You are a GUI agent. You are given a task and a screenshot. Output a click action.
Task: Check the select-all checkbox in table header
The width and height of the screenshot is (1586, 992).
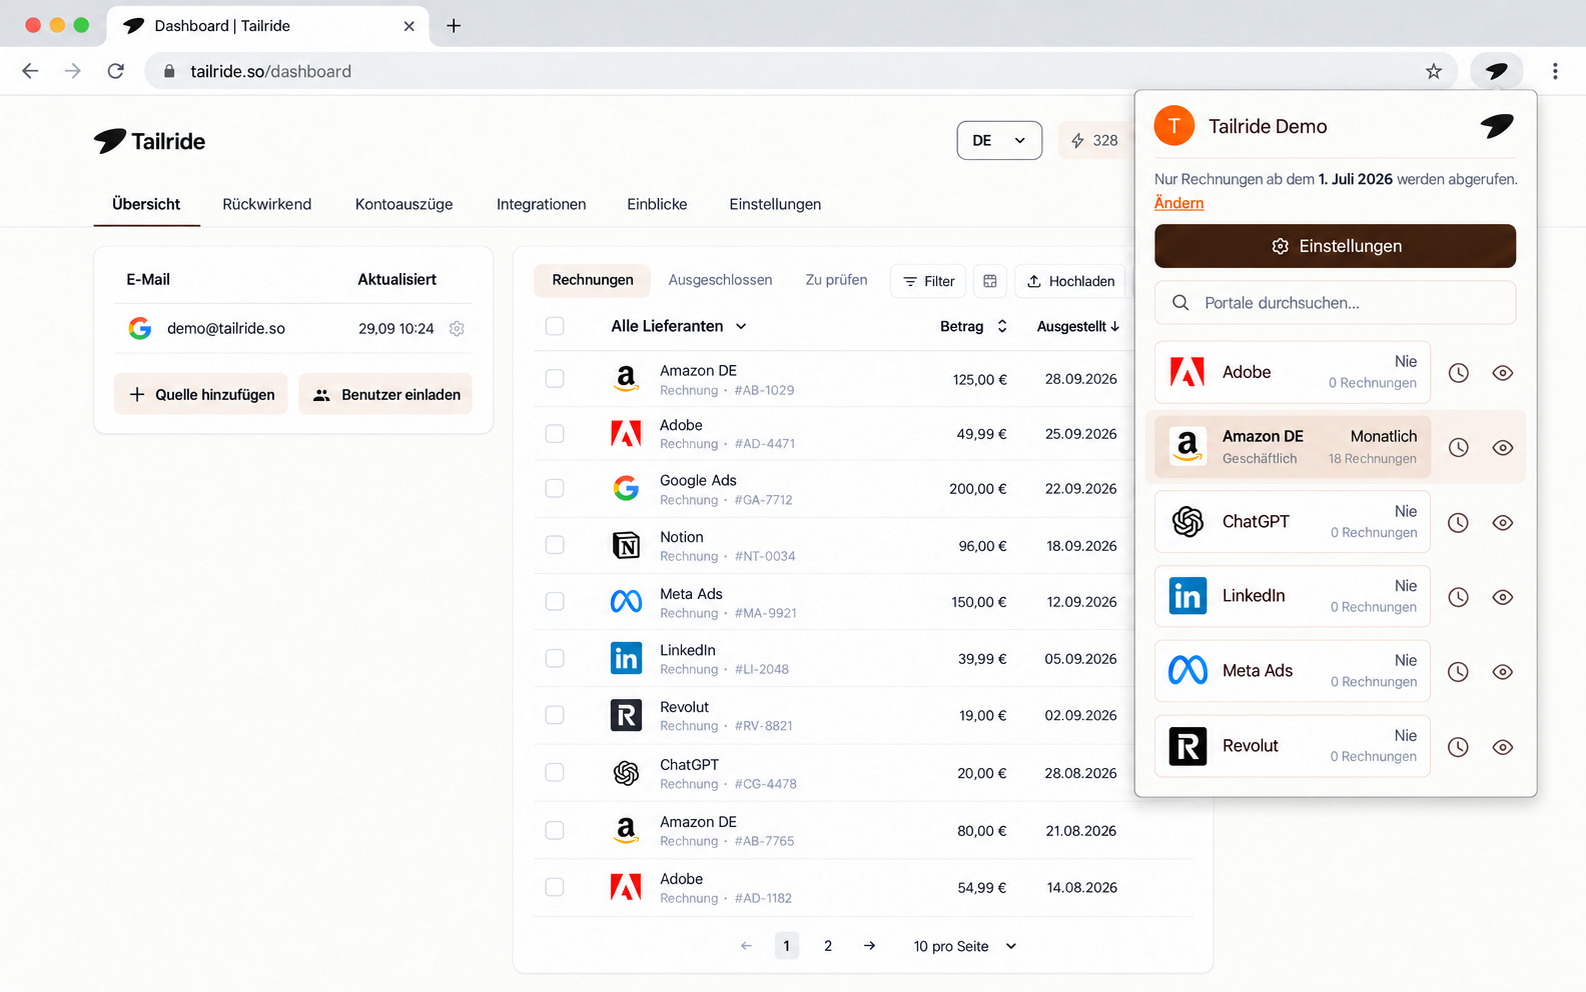coord(555,326)
